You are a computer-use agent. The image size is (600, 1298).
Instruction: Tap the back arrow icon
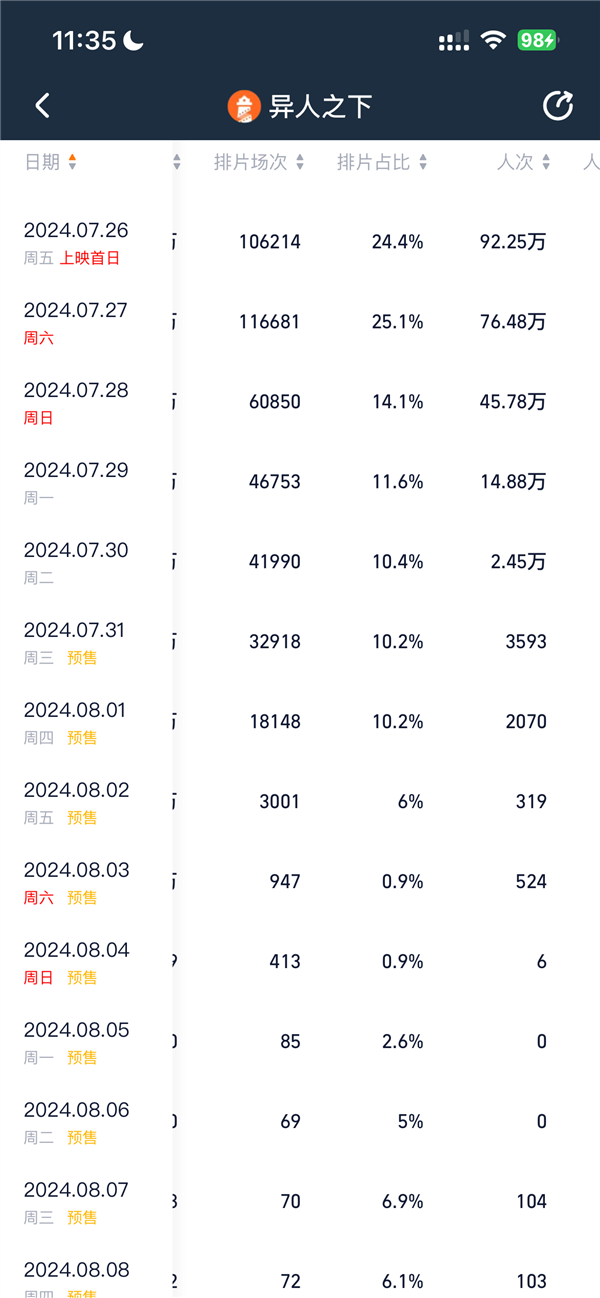[x=42, y=106]
